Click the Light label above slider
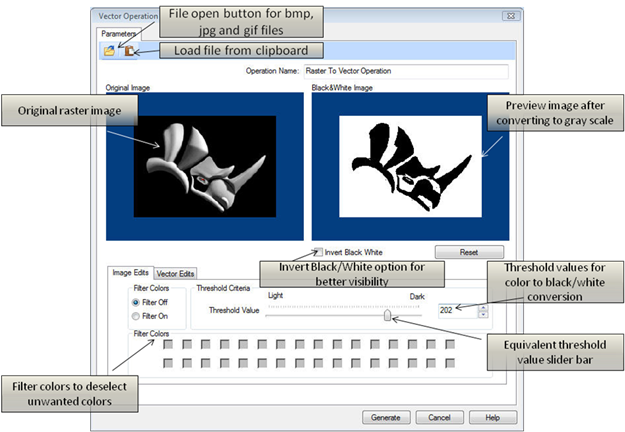This screenshot has width=625, height=432. click(275, 295)
